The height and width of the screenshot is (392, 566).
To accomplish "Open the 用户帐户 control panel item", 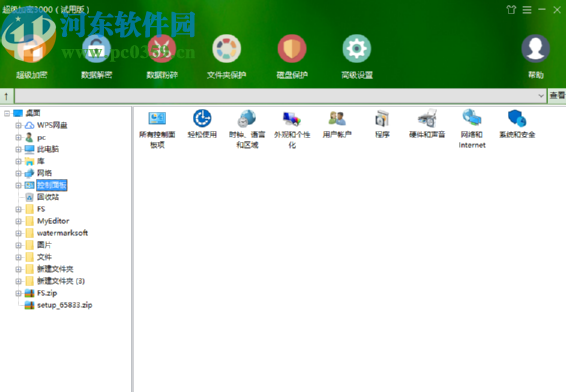I will coord(337,125).
